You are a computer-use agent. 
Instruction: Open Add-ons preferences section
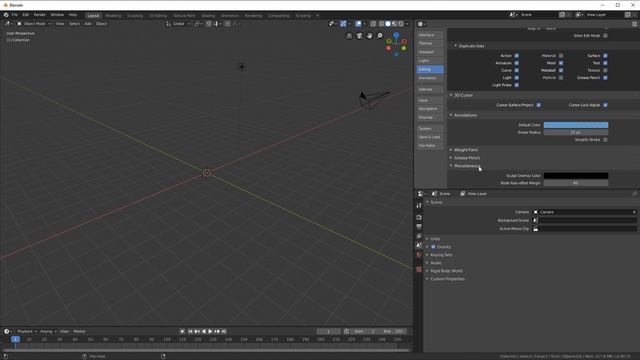430,89
